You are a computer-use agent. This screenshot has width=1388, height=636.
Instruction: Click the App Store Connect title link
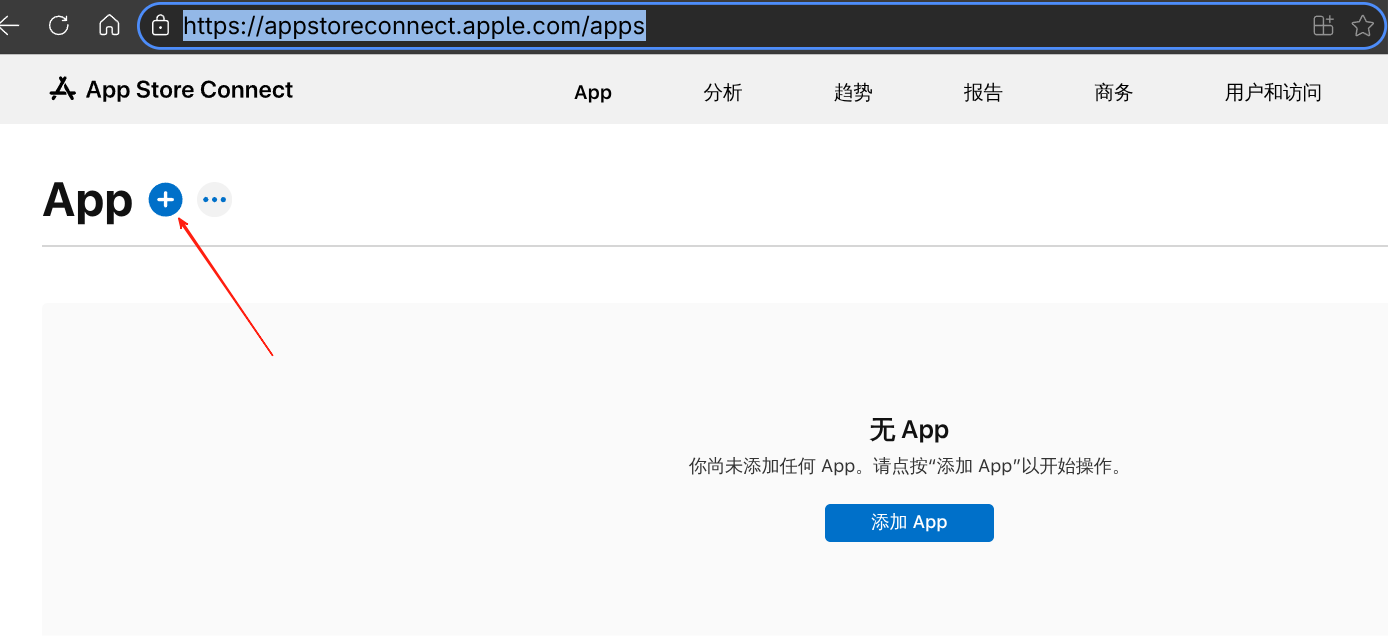(189, 90)
